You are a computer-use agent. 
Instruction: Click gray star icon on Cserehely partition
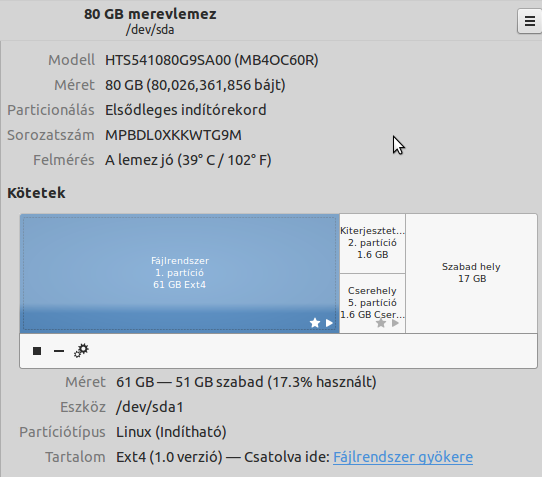(381, 323)
